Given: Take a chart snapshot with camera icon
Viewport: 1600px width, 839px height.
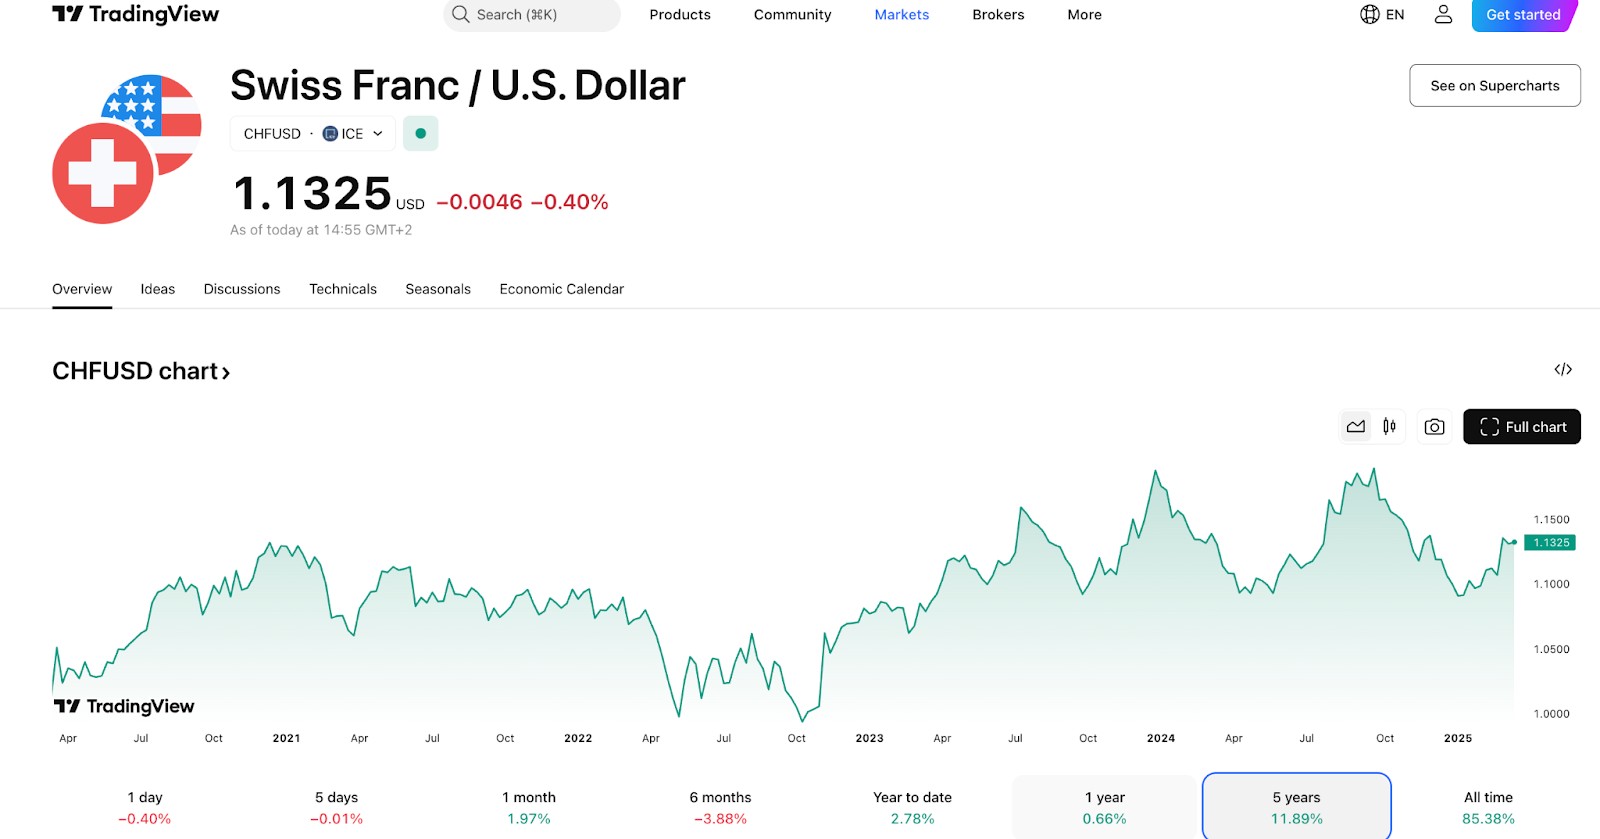Looking at the screenshot, I should [x=1434, y=427].
